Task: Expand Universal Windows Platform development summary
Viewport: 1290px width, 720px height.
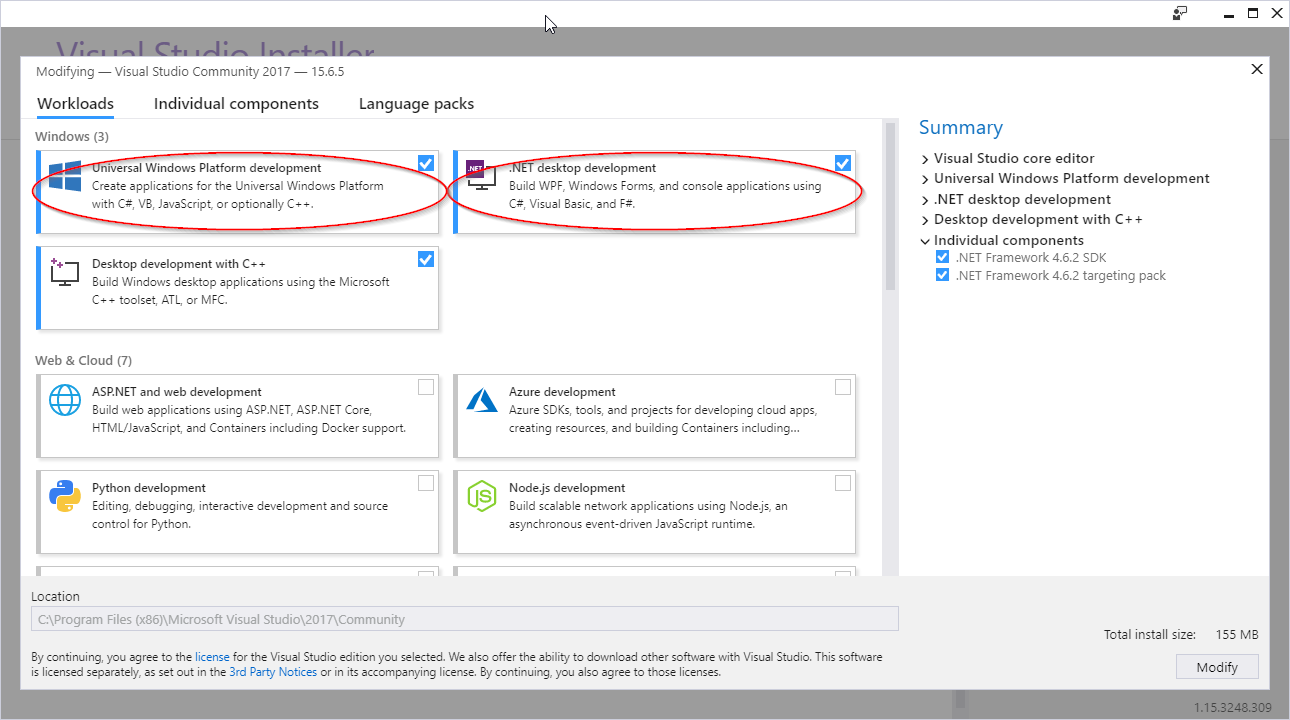Action: 925,179
